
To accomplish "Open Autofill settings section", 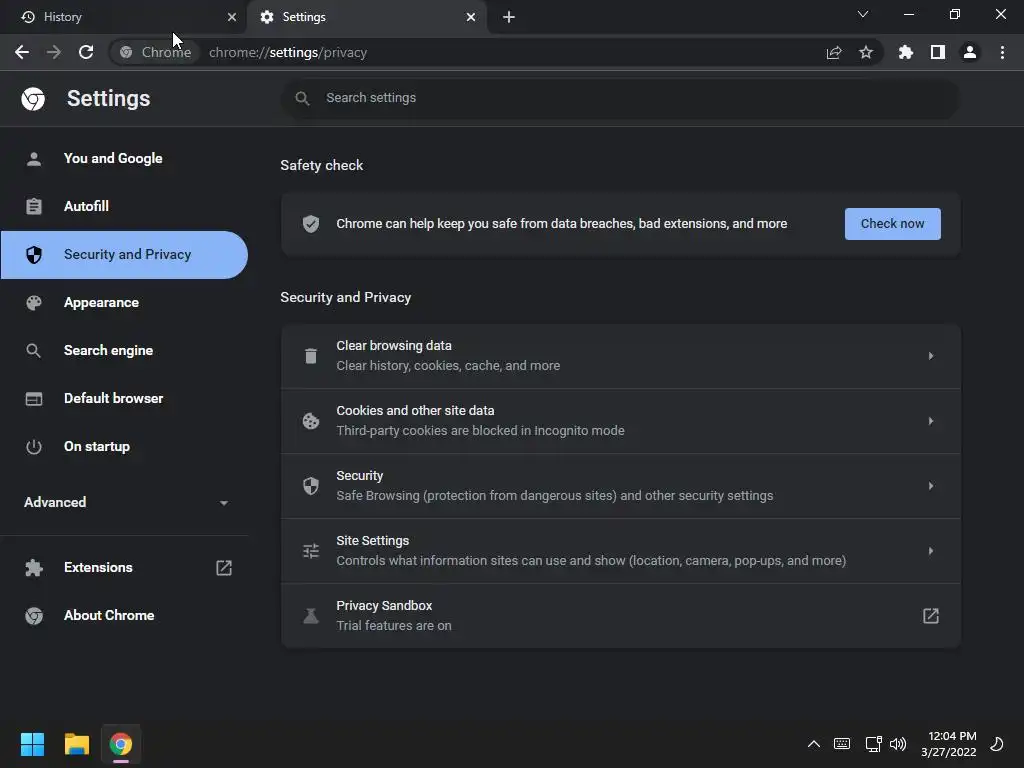I will click(x=124, y=206).
